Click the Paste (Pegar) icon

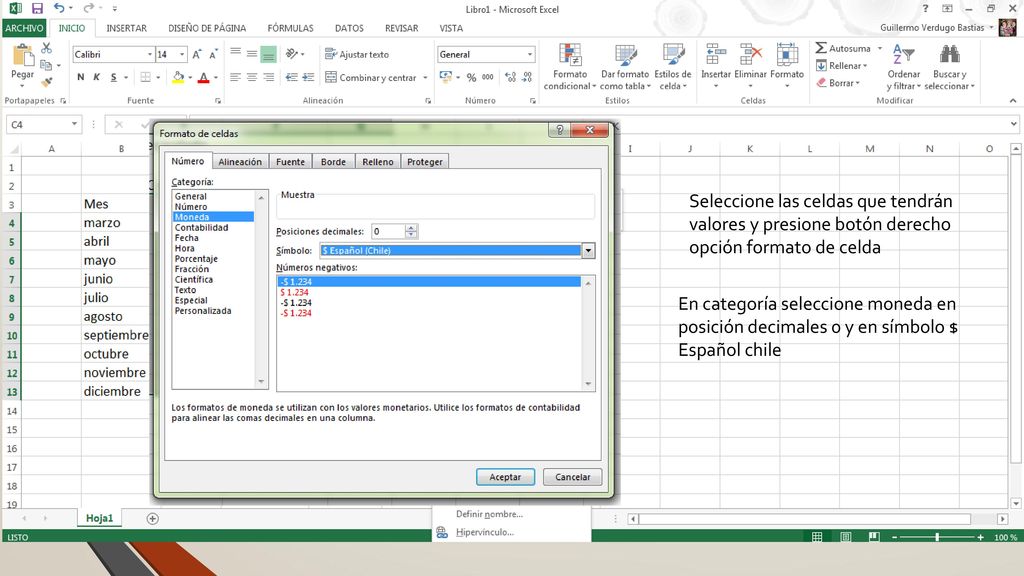click(23, 56)
